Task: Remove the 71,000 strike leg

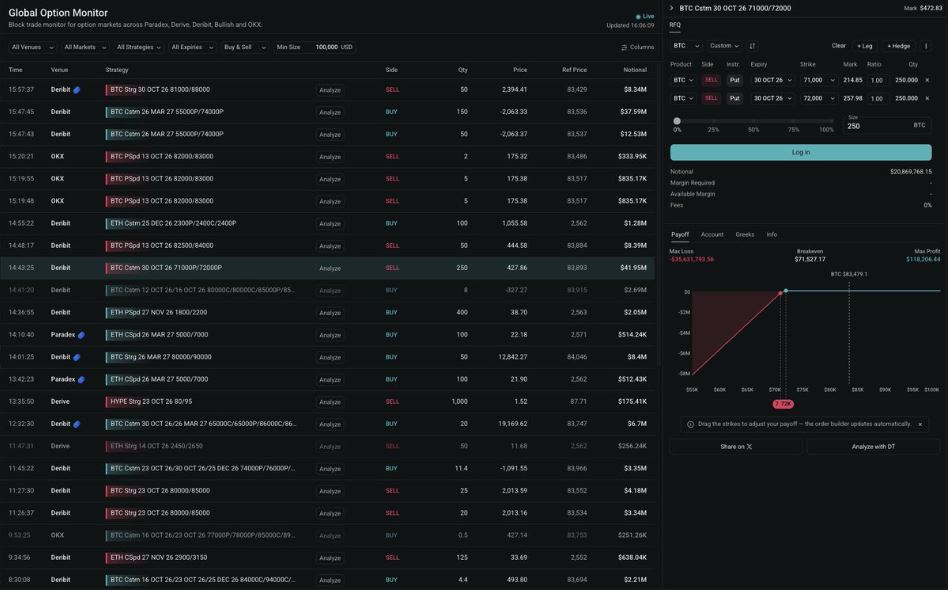Action: [927, 80]
